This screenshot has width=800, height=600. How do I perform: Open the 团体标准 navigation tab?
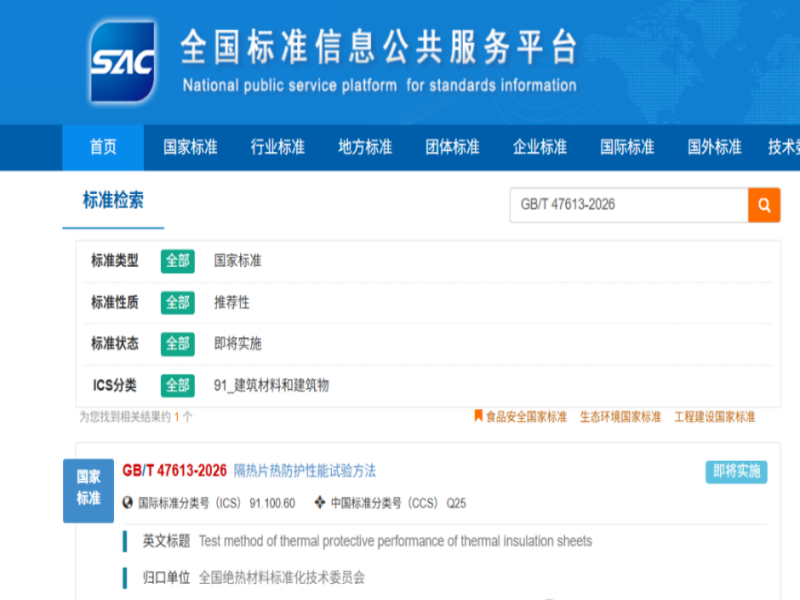[x=453, y=147]
